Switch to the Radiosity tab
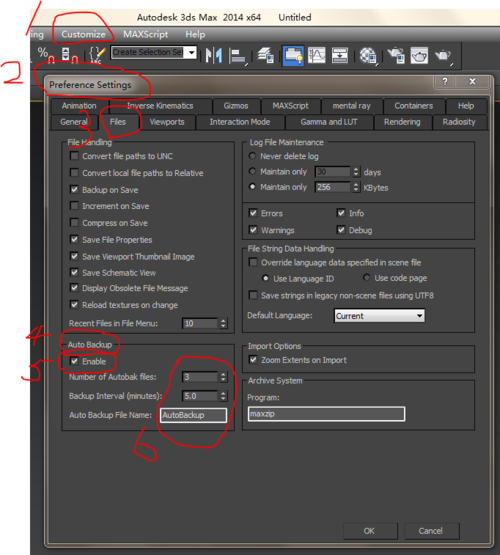Viewport: 500px width, 555px height. [459, 122]
